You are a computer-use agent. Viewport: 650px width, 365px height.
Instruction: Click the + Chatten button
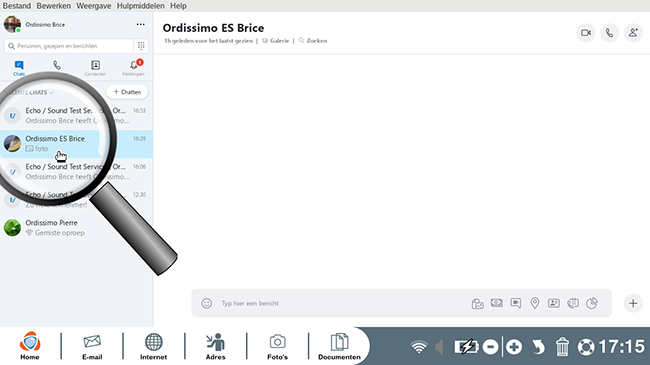point(127,92)
